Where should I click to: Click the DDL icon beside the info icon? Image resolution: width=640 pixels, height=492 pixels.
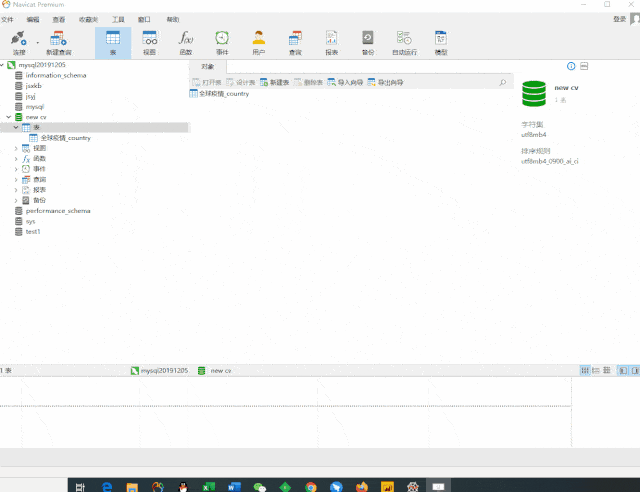point(584,66)
